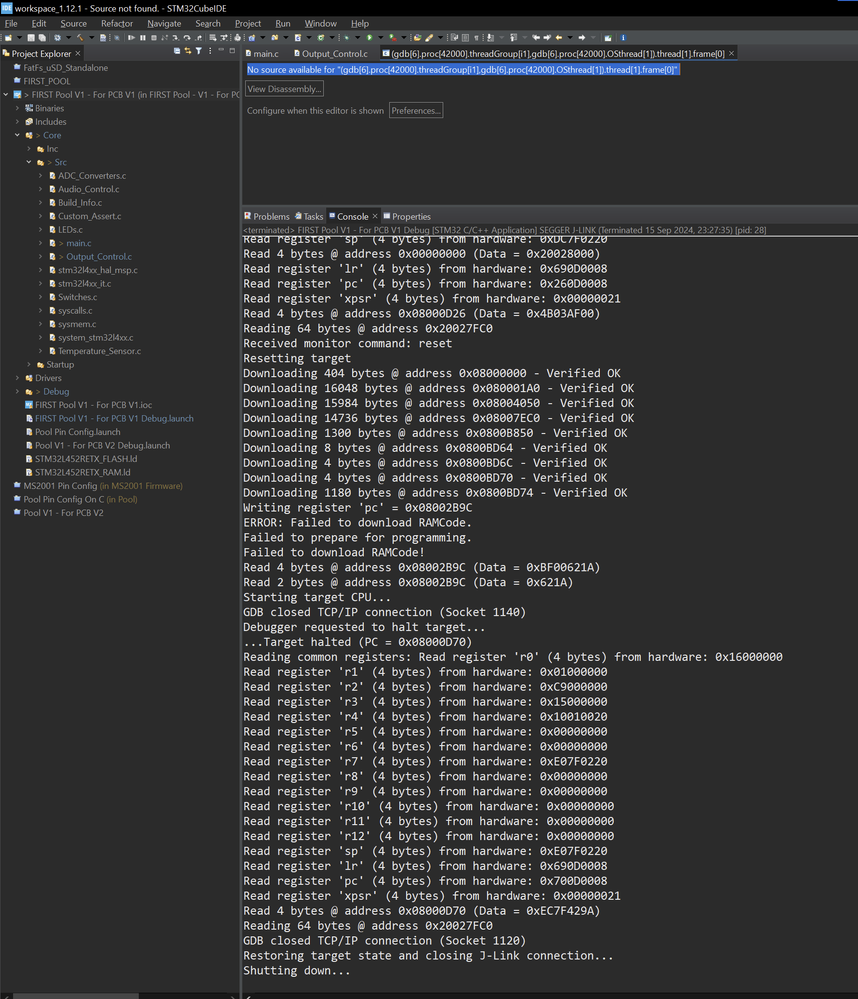
Task: Click the Disconnect debug icon
Action: tap(165, 38)
